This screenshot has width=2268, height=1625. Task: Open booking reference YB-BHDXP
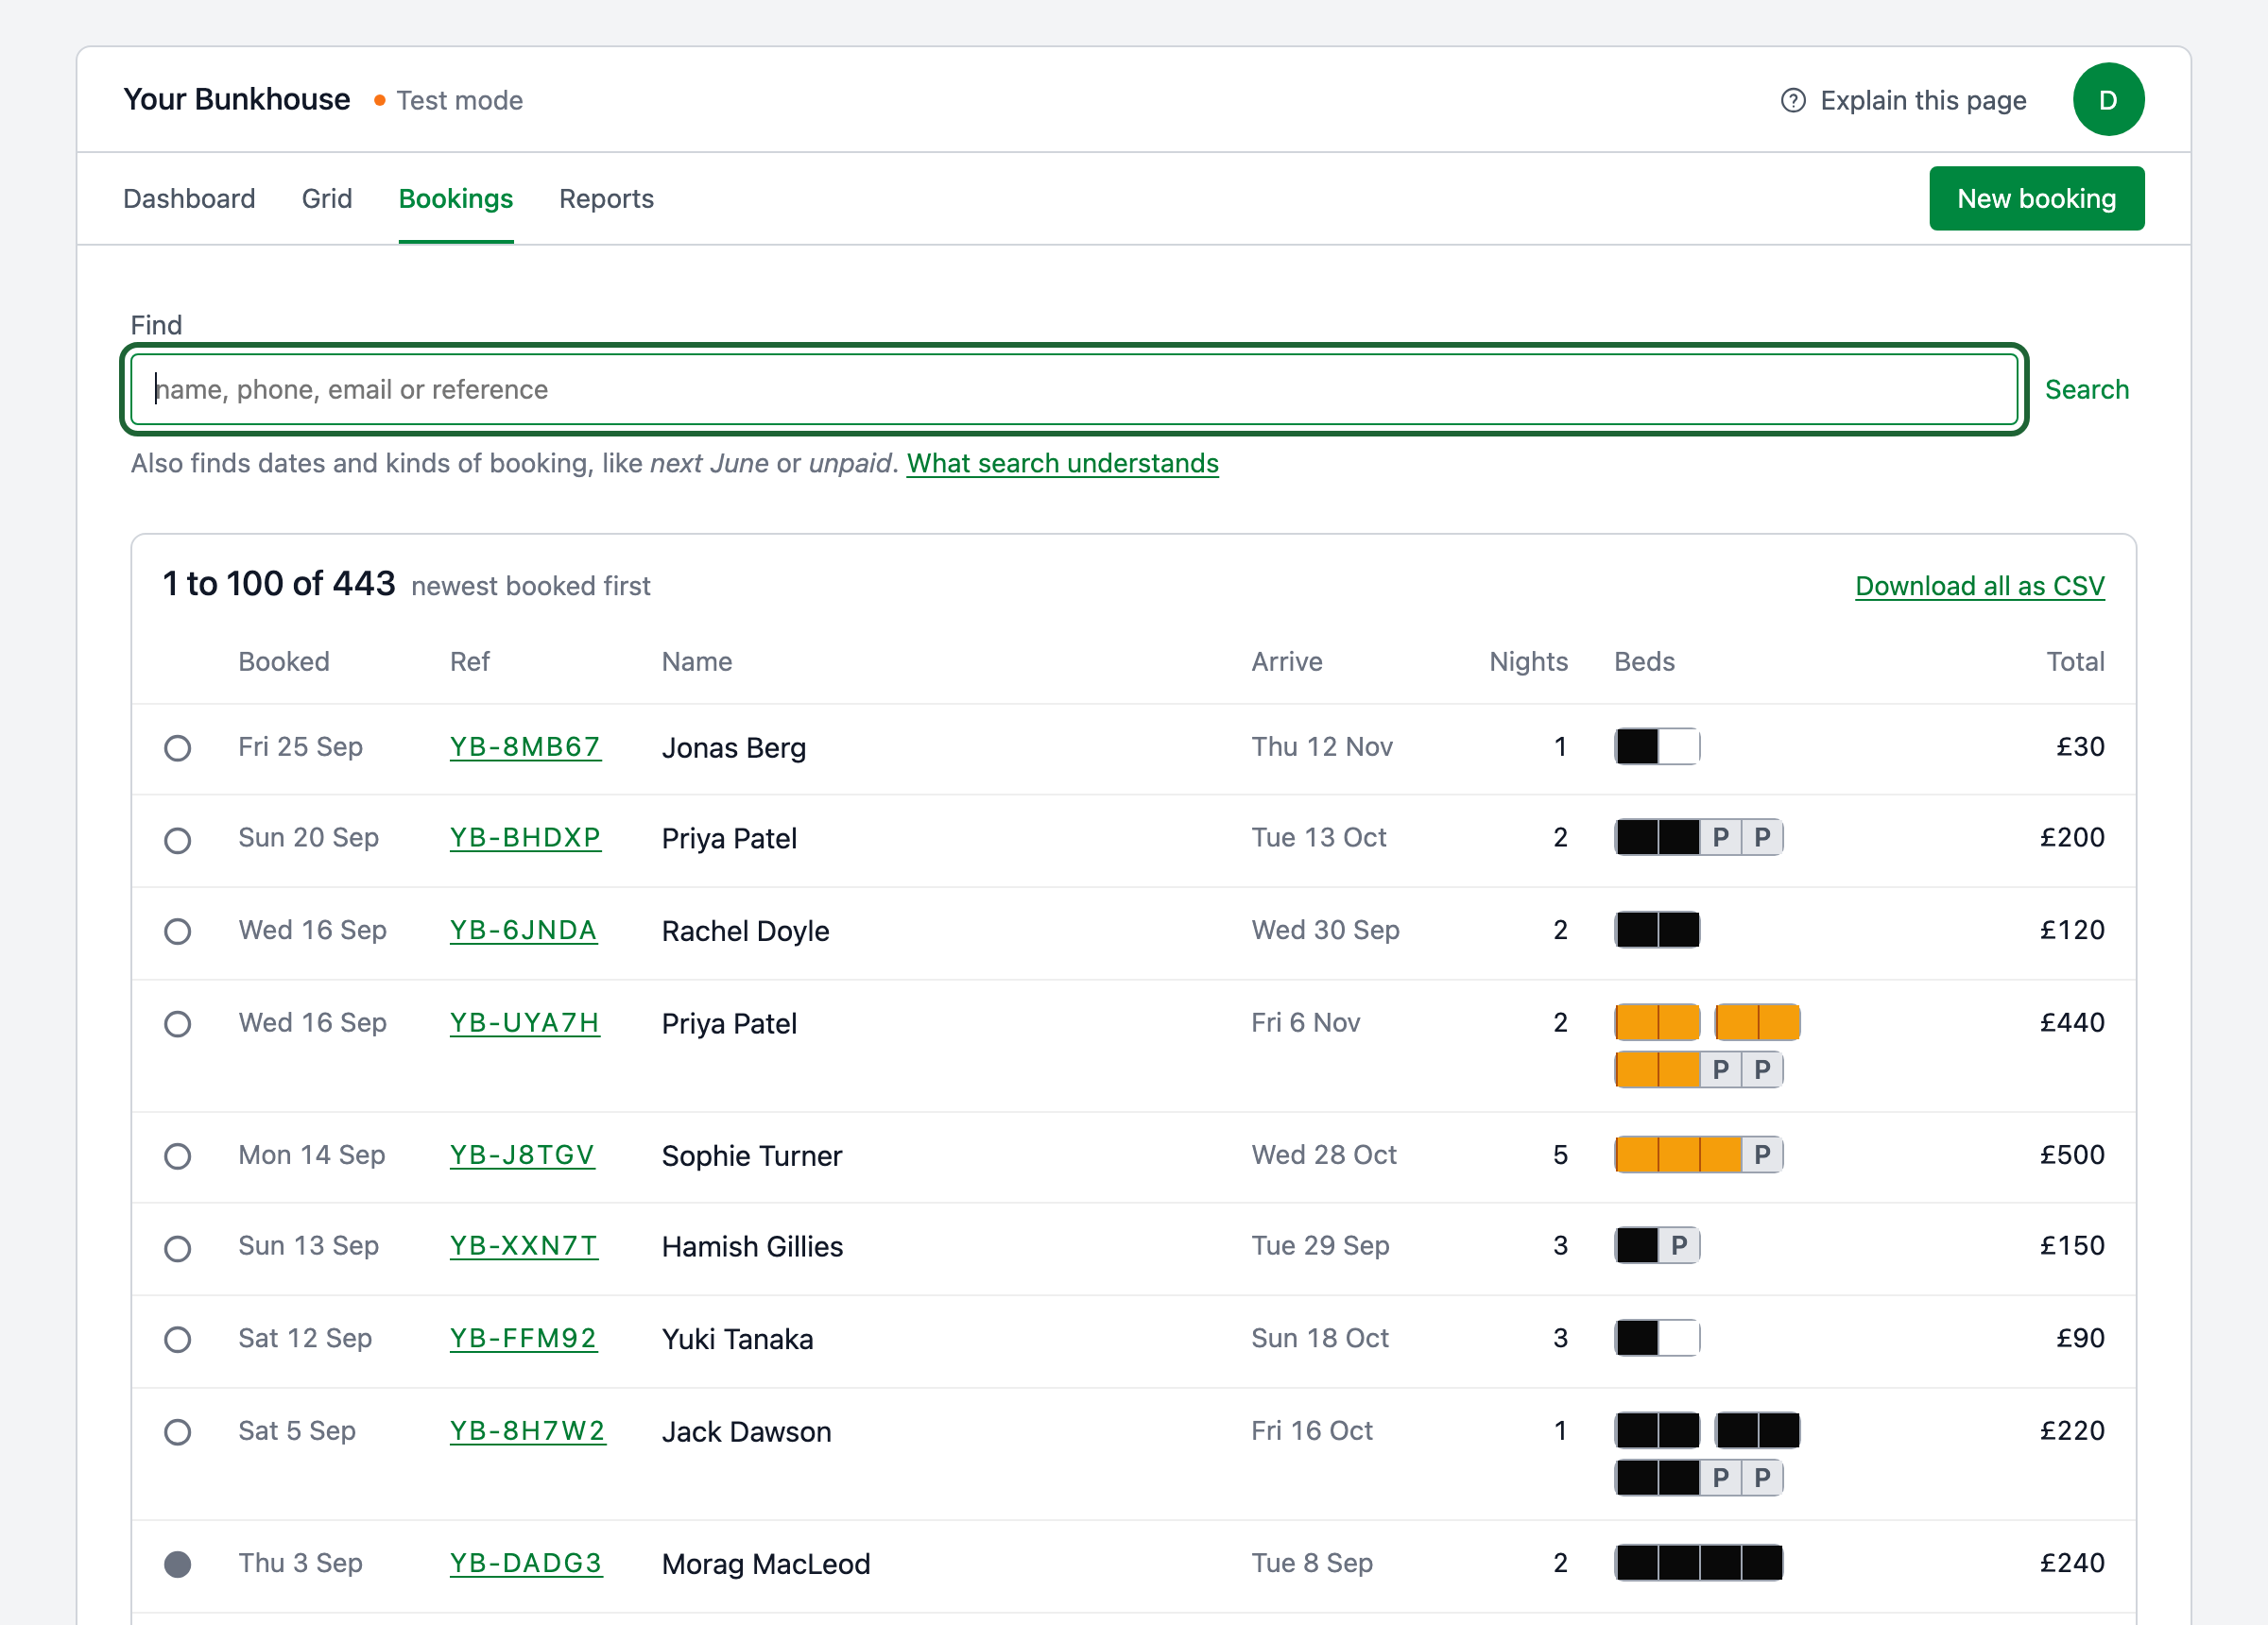click(525, 838)
